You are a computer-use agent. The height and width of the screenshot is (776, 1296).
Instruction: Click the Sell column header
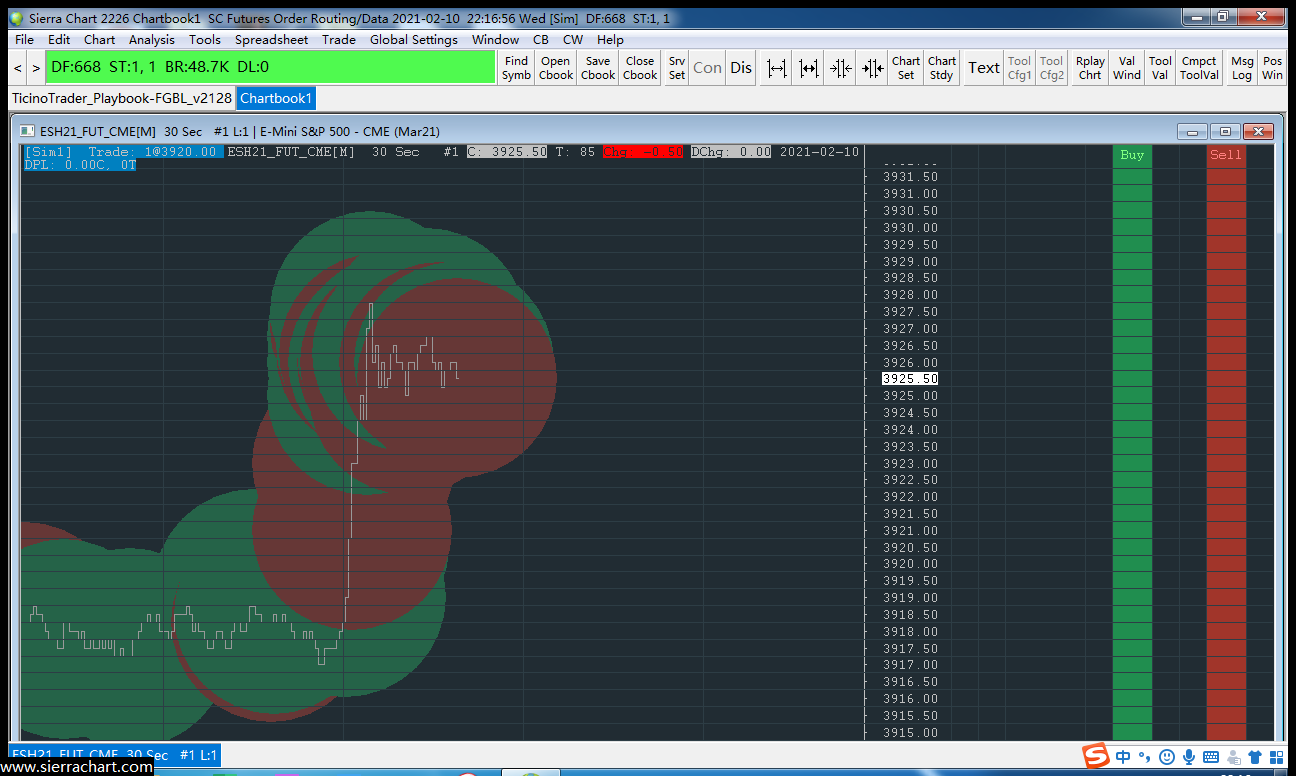tap(1226, 155)
